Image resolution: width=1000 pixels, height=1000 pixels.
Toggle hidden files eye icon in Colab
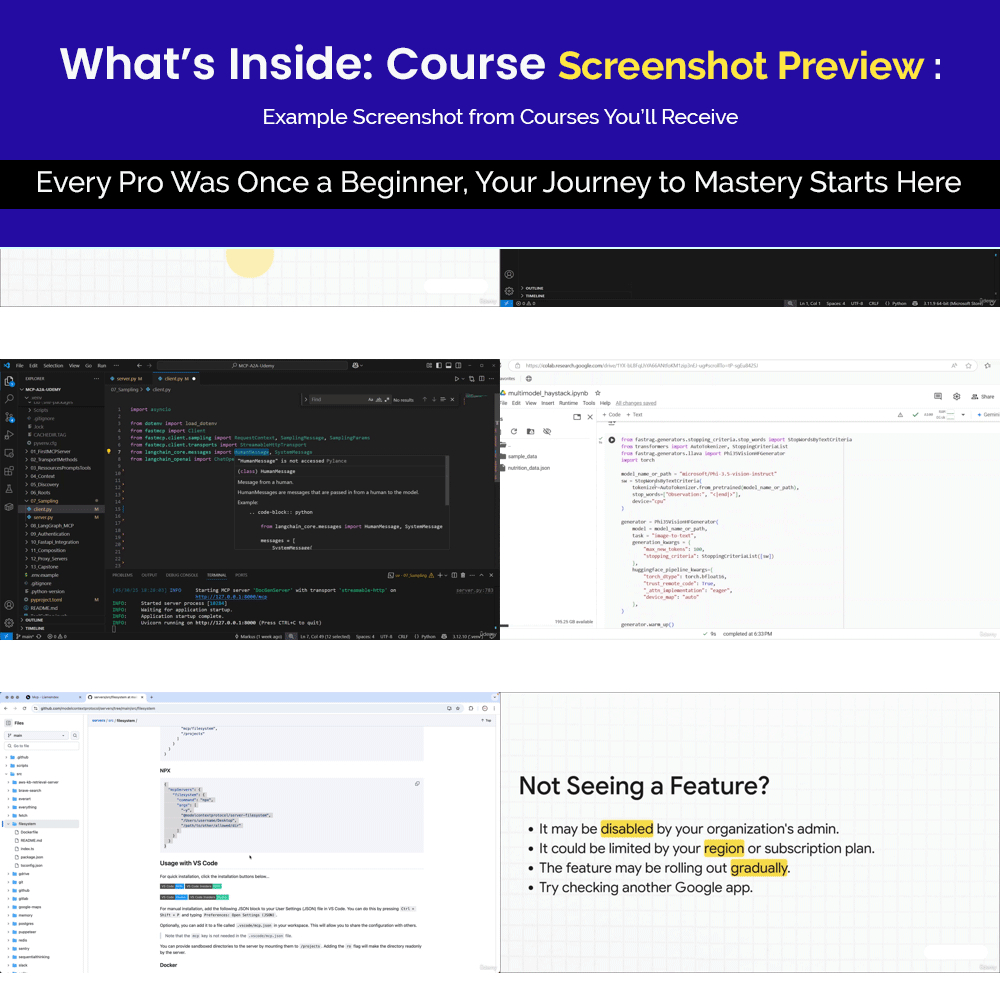(x=546, y=431)
